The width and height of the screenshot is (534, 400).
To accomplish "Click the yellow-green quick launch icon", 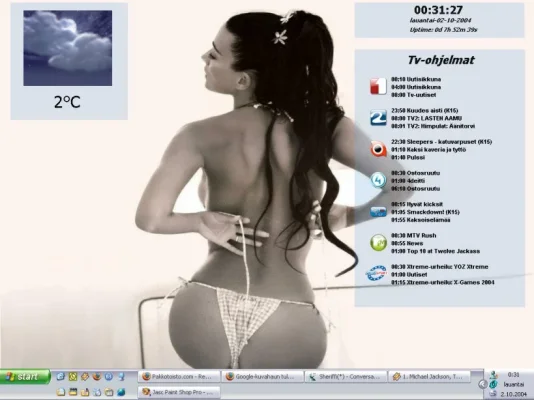I will pos(73,377).
